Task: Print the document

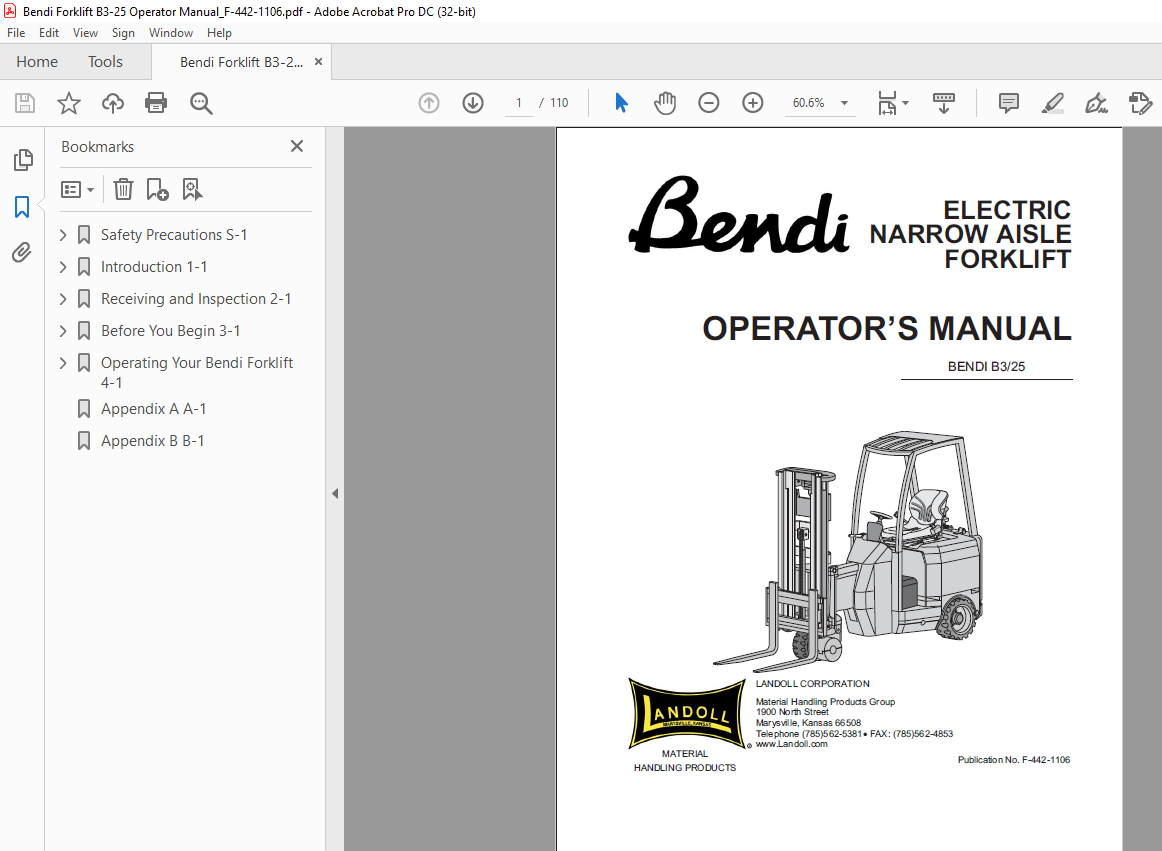Action: point(156,103)
